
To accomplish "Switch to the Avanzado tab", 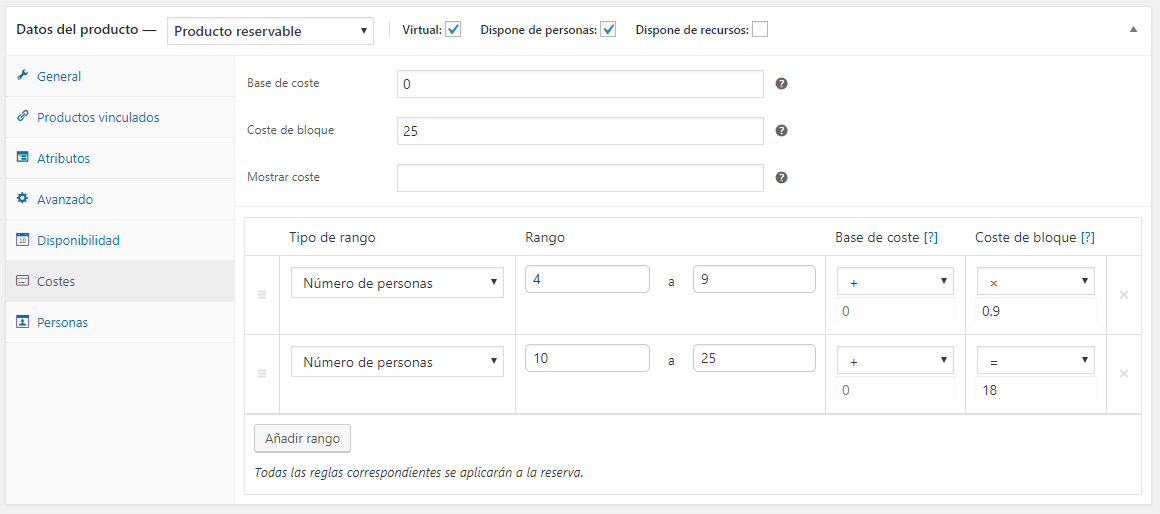I will click(120, 199).
